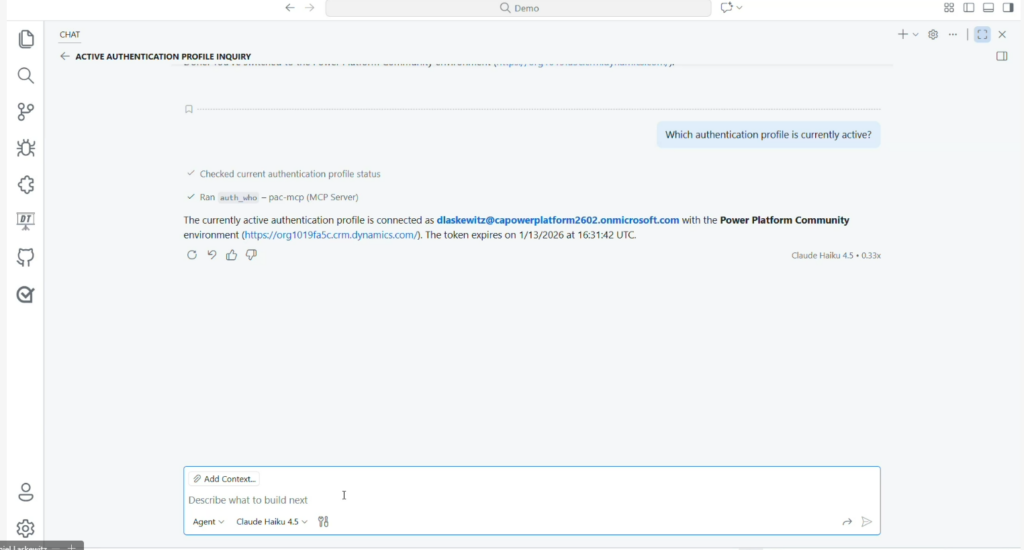The height and width of the screenshot is (550, 1024).
Task: Open the checkmark circle activity bar icon
Action: [x=25, y=295]
